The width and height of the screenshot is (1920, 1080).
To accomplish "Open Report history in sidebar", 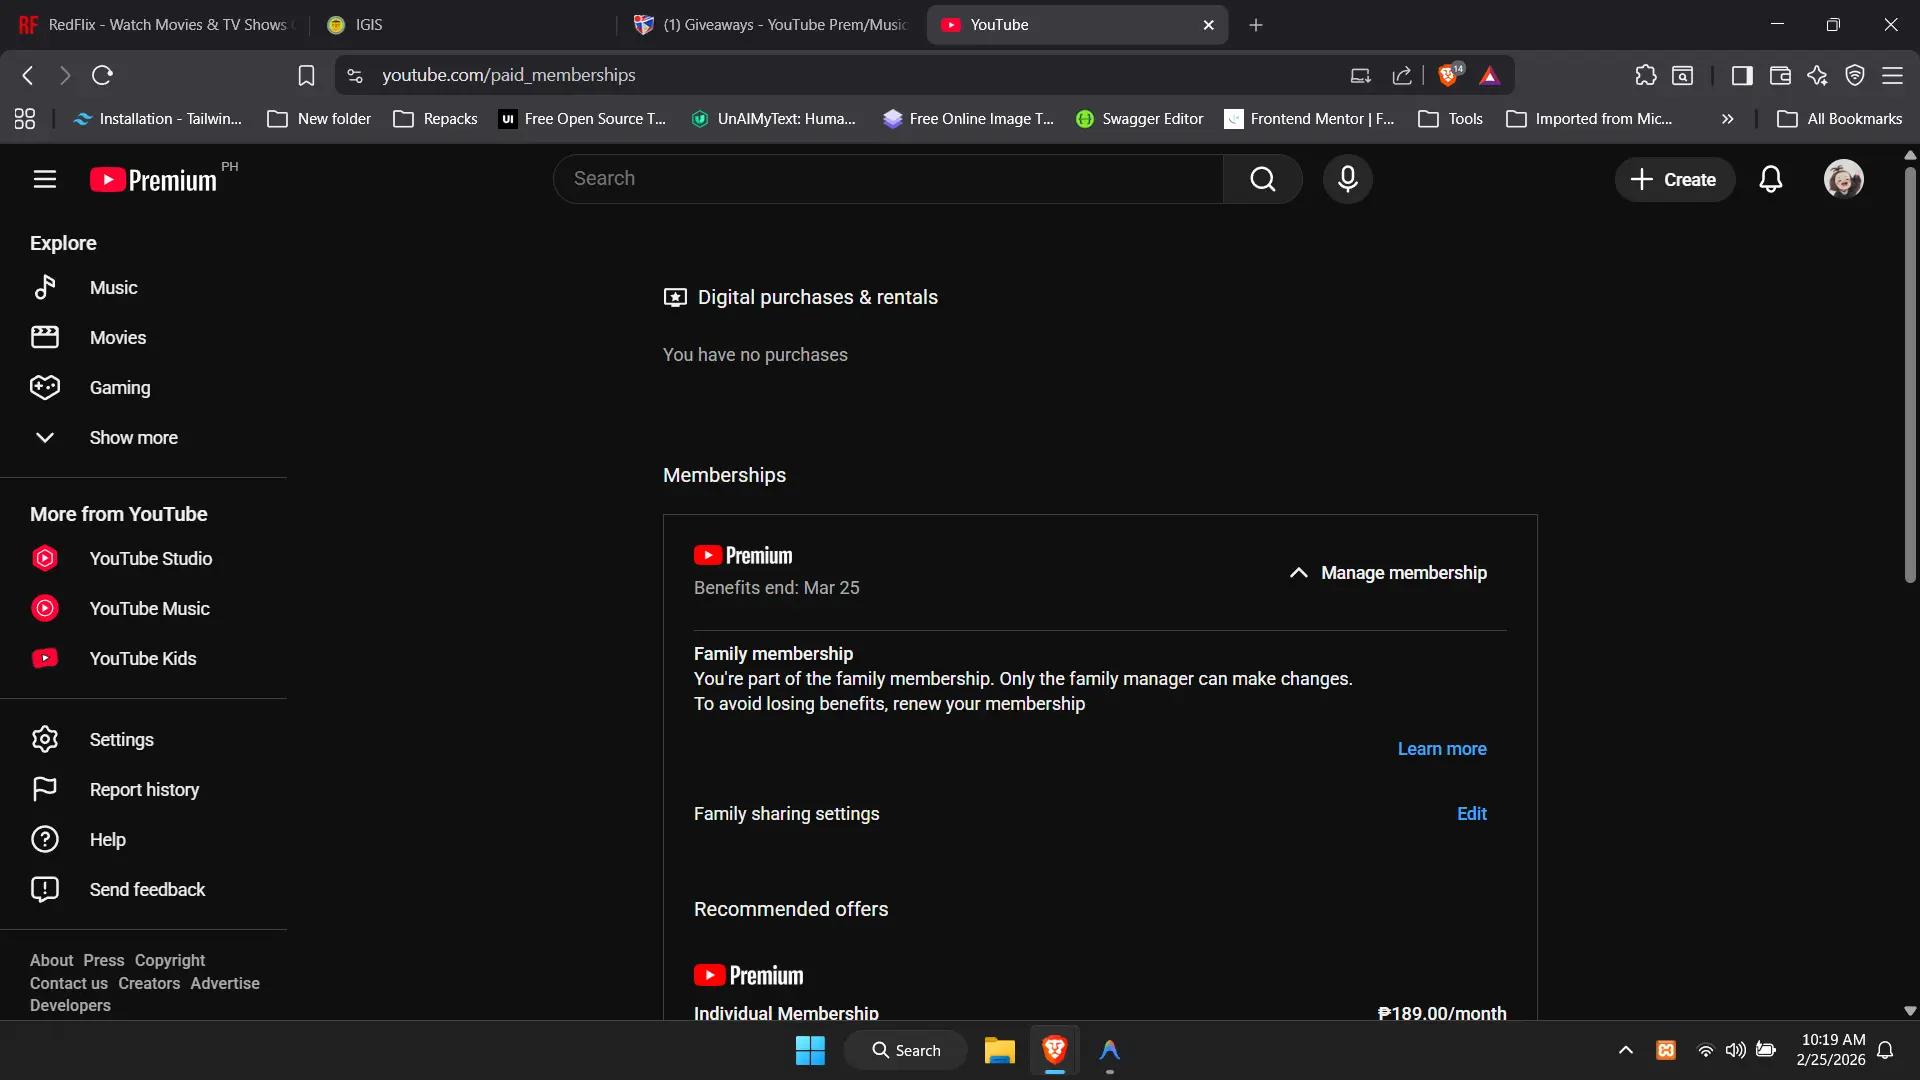I will 143,790.
